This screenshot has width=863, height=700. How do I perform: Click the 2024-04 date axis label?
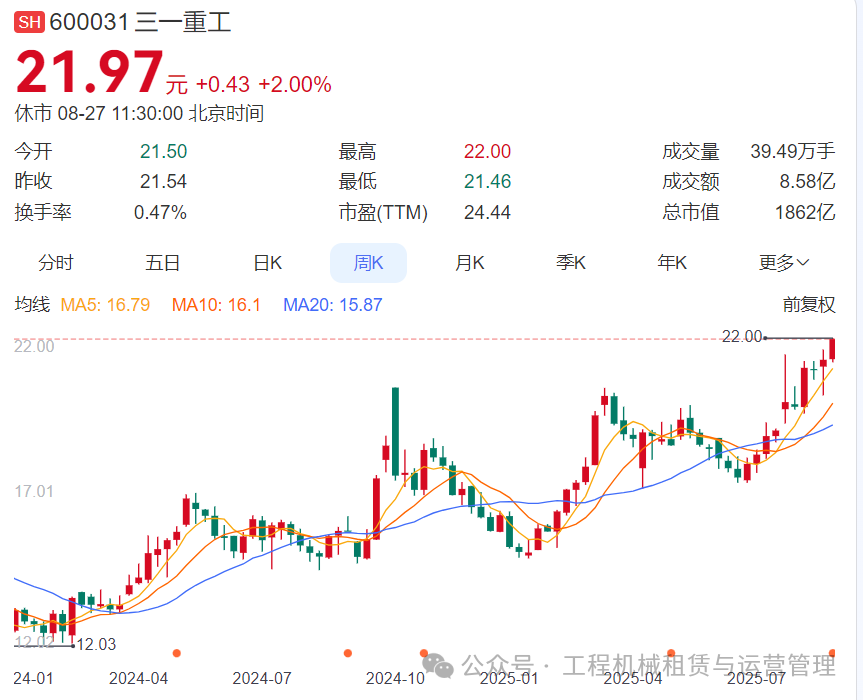point(138,678)
